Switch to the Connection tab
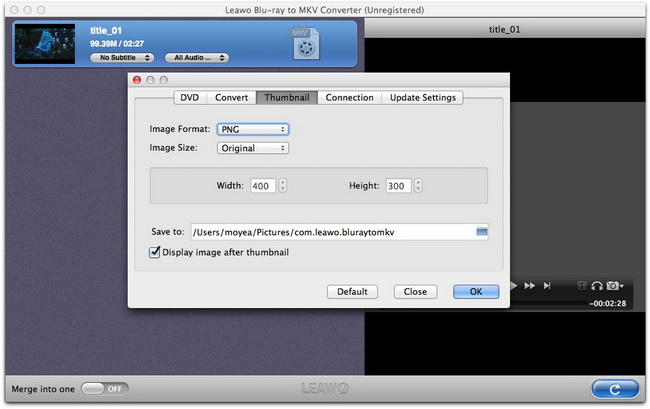The image size is (650, 409). click(x=349, y=97)
